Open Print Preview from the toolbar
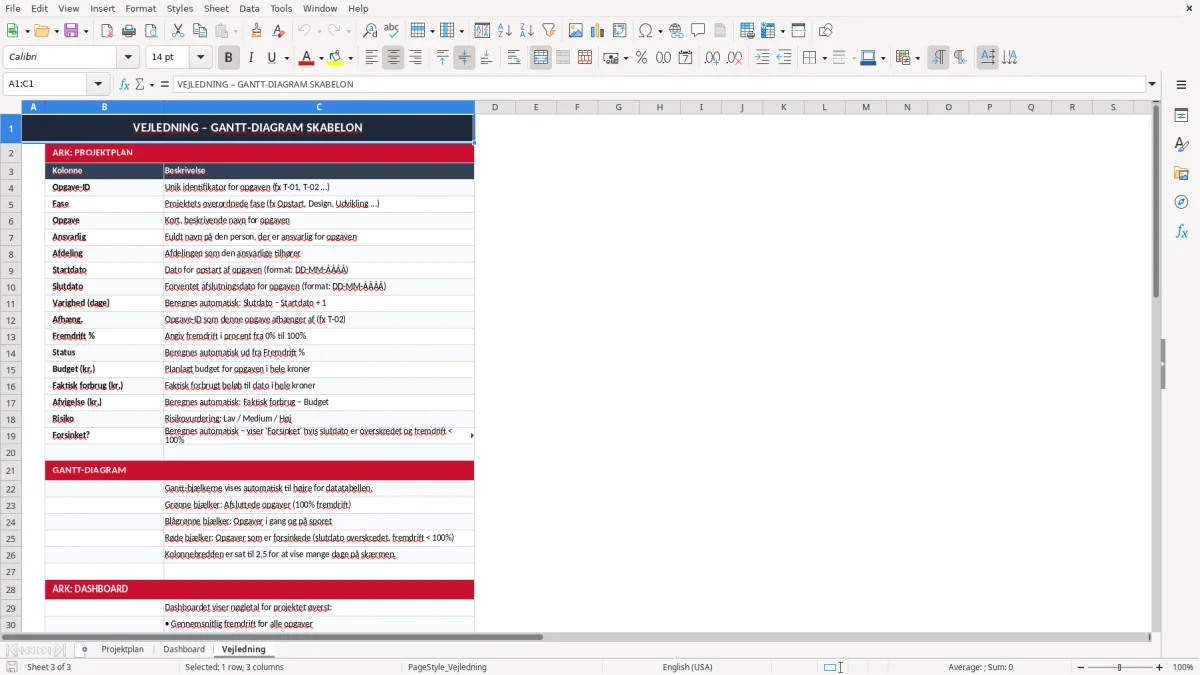This screenshot has width=1200, height=675. [152, 31]
